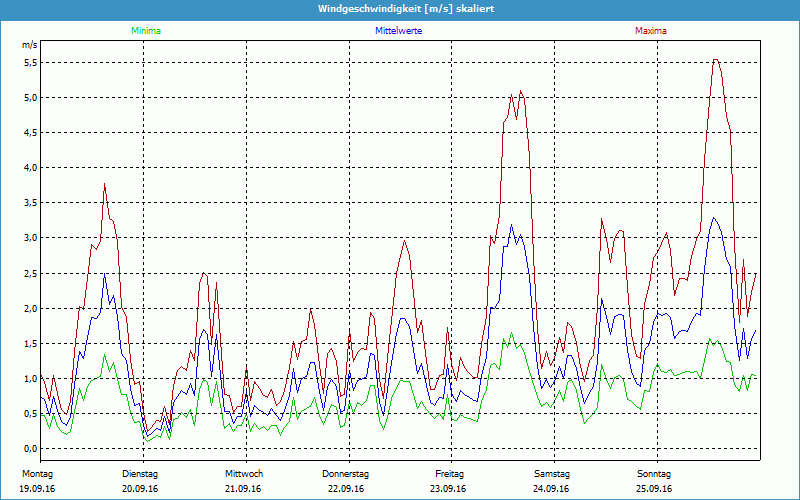800x500 pixels.
Task: Click the chart title Windgeschwindigkeit [m/s] skaliert
Action: (406, 9)
